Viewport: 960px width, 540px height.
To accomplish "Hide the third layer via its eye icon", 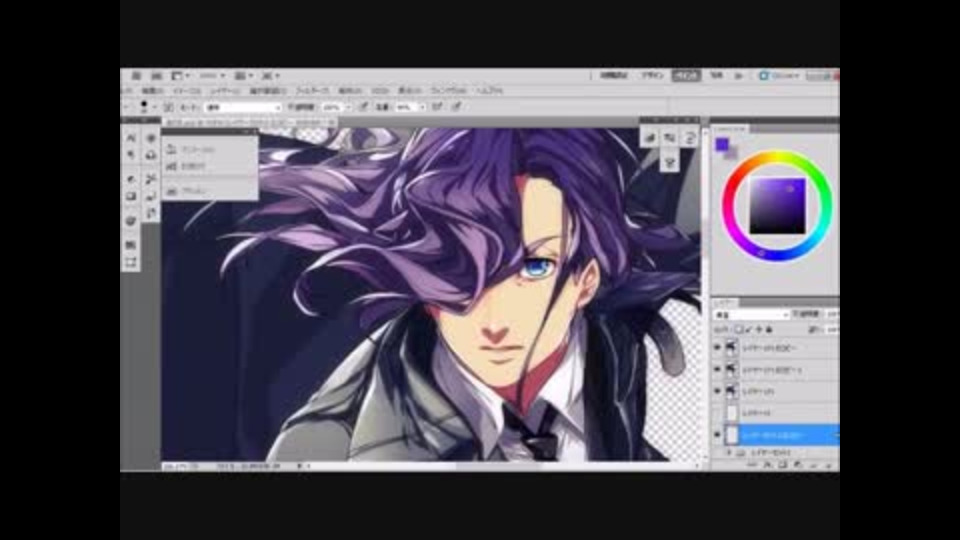I will tap(718, 391).
